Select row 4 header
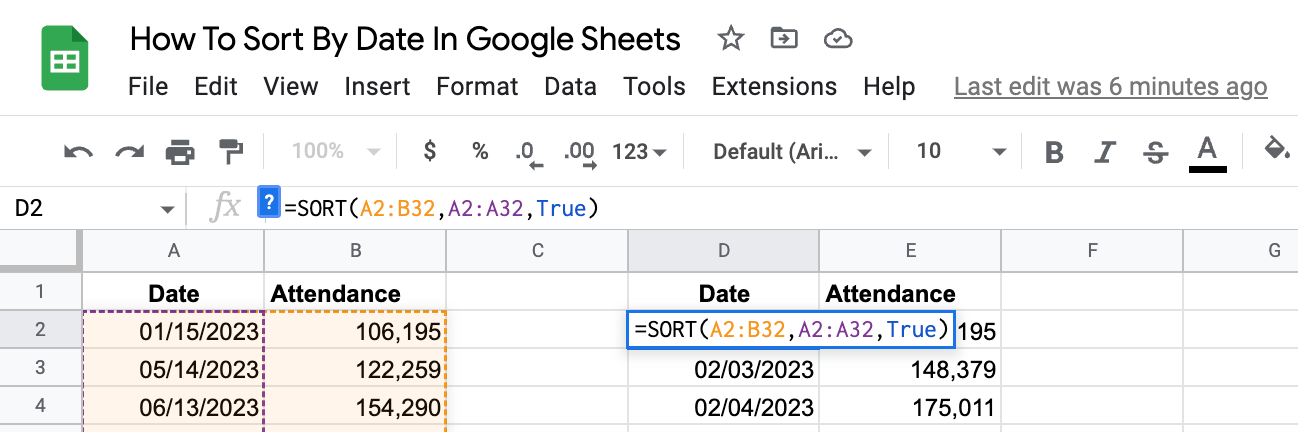 41,406
